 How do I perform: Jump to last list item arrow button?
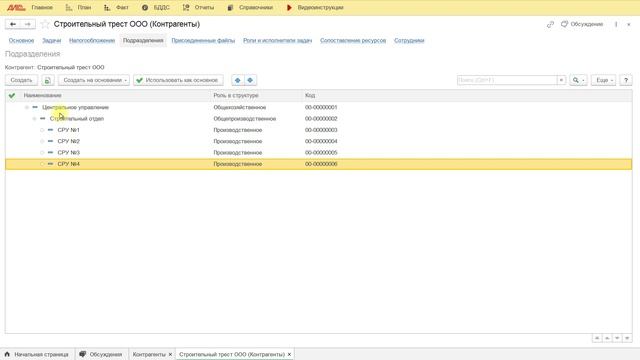point(627,338)
